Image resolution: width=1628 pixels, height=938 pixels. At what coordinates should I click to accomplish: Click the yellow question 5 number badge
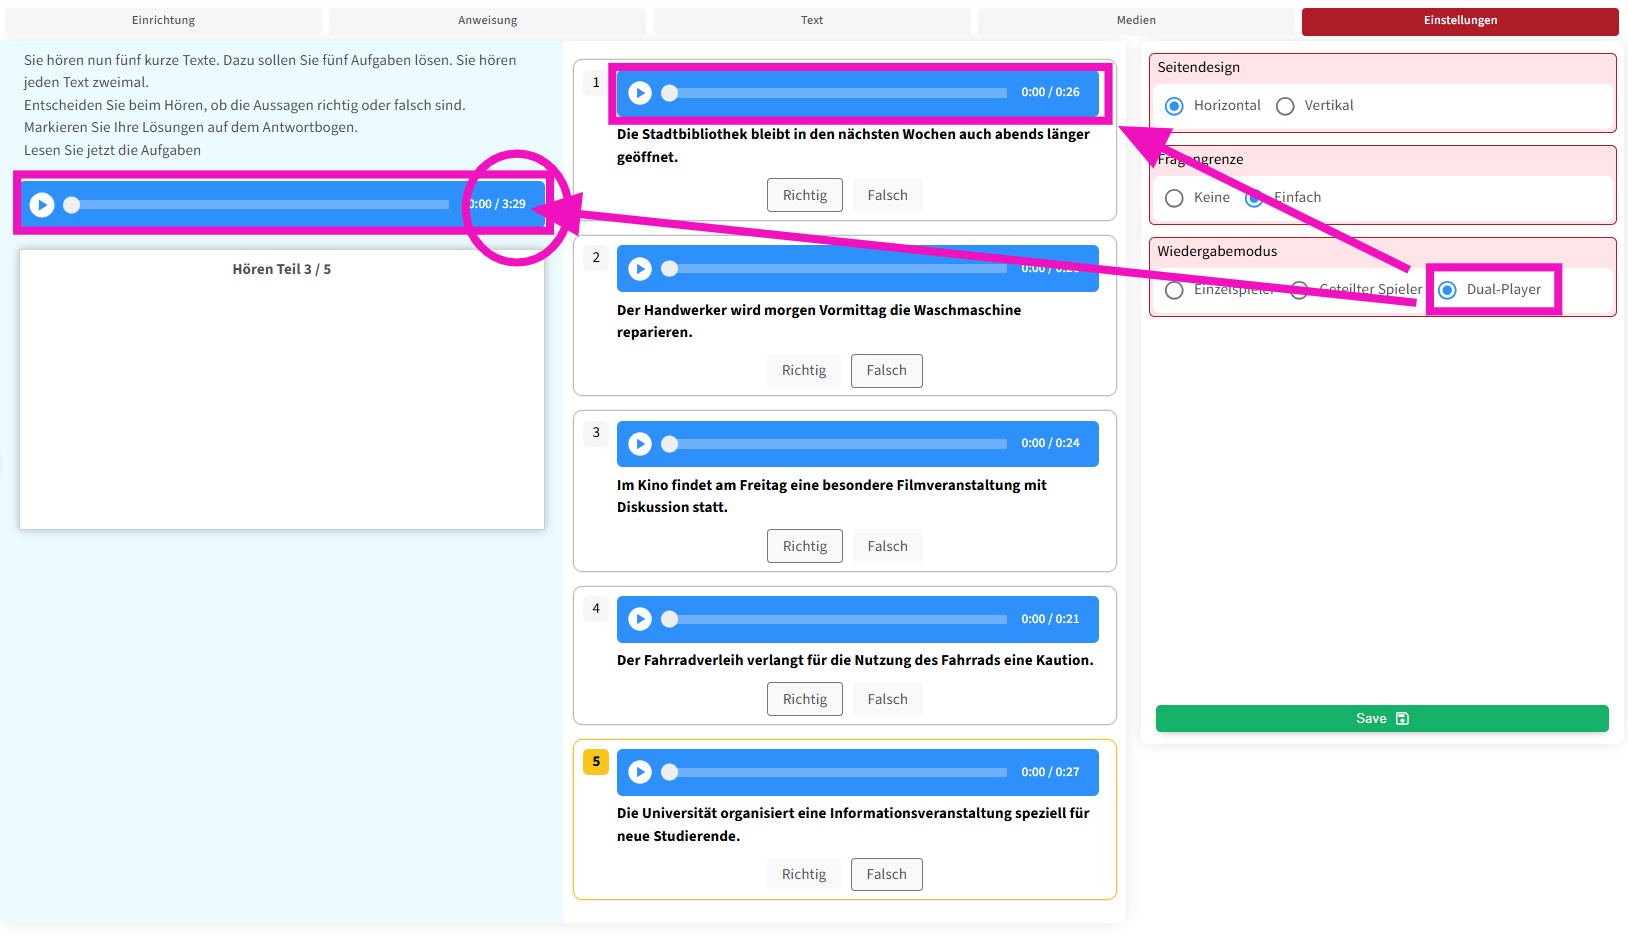click(596, 762)
